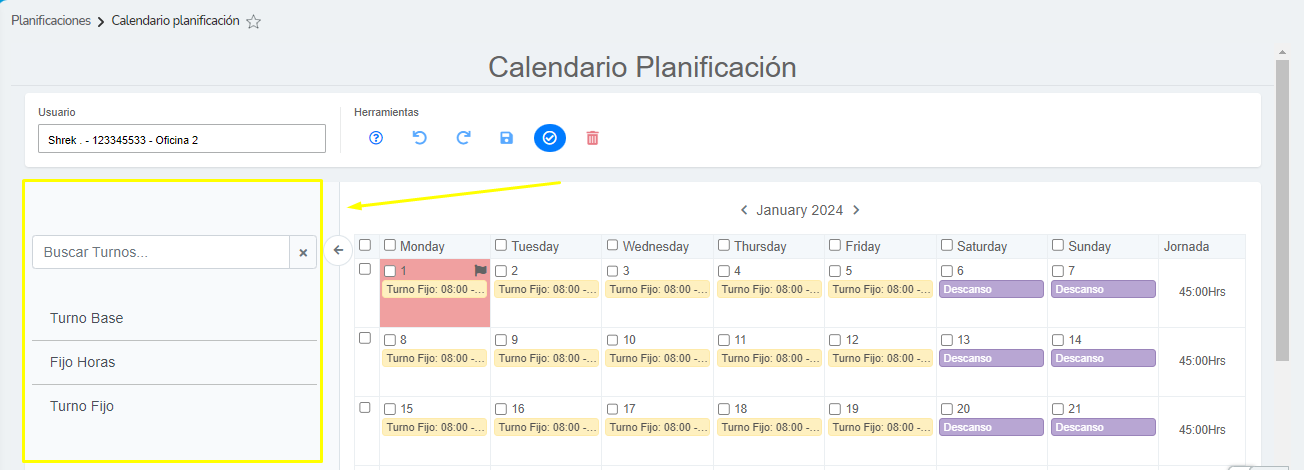
Task: Toggle the Monday column checkbox
Action: coord(390,245)
